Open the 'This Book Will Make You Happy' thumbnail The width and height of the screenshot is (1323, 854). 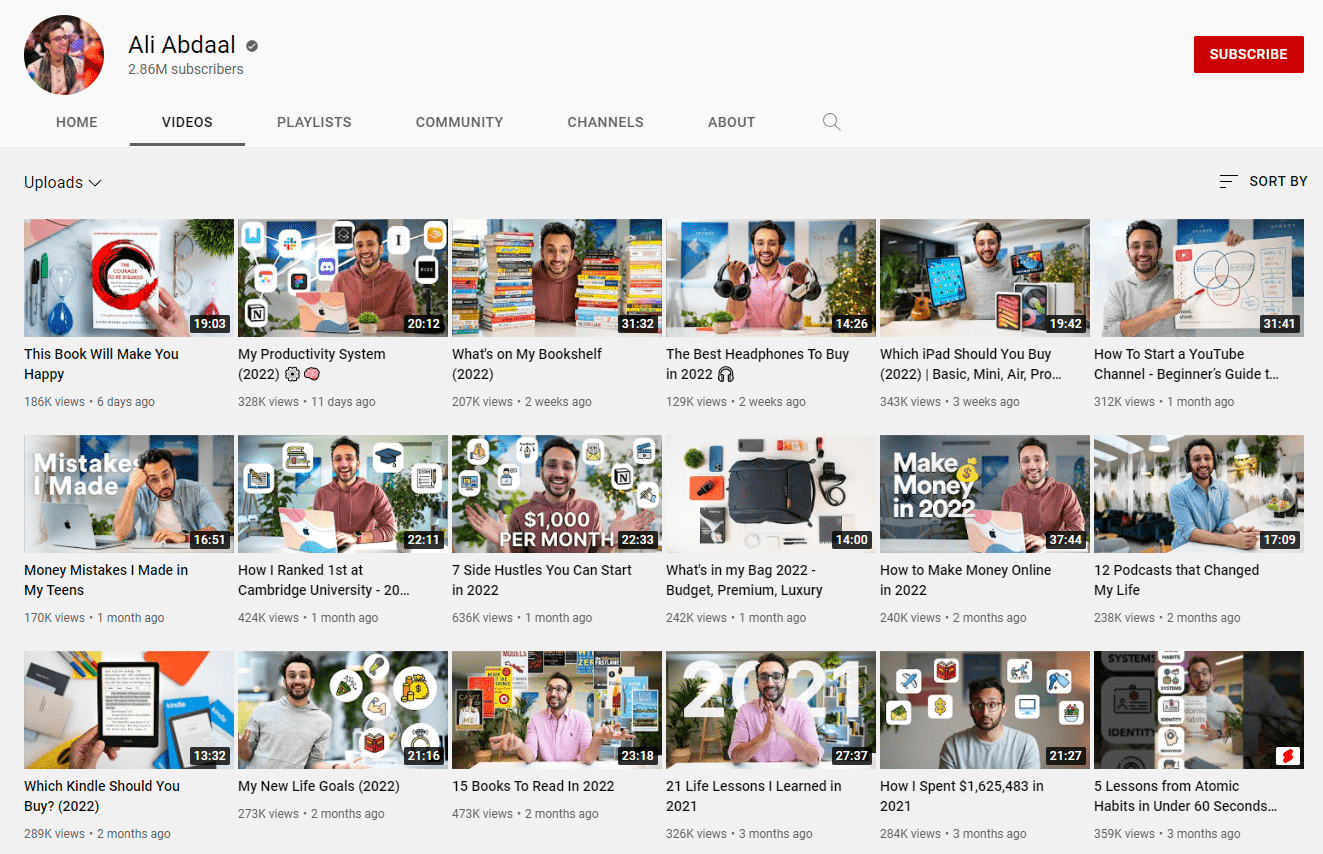click(129, 278)
